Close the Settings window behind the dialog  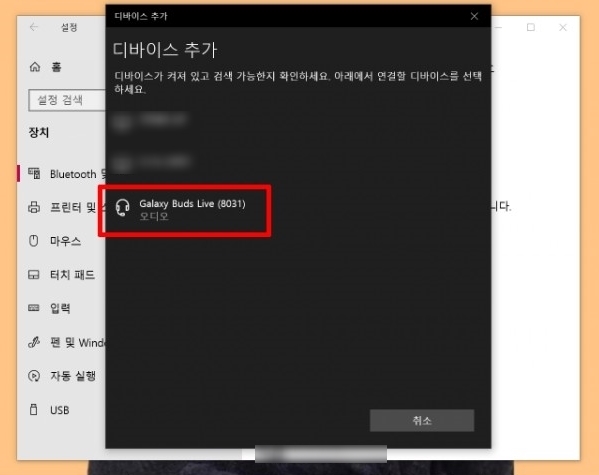coord(563,27)
